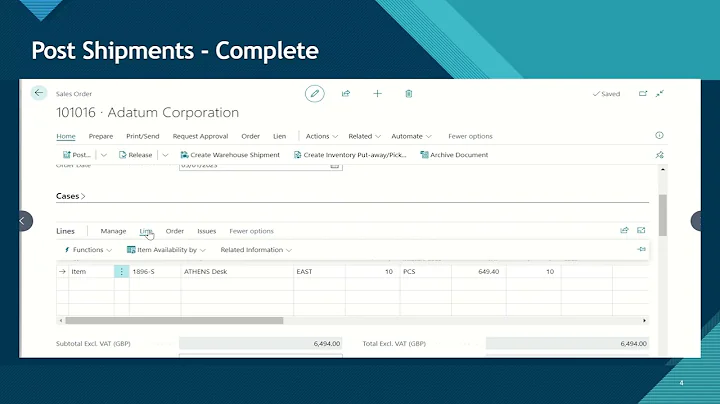The image size is (720, 404).
Task: Click the Subtotal Excl. VAT field
Action: pos(260,343)
